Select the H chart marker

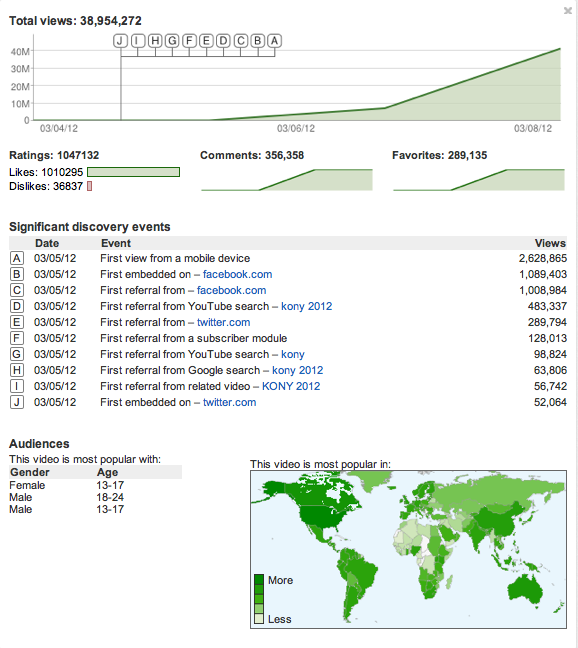click(155, 41)
